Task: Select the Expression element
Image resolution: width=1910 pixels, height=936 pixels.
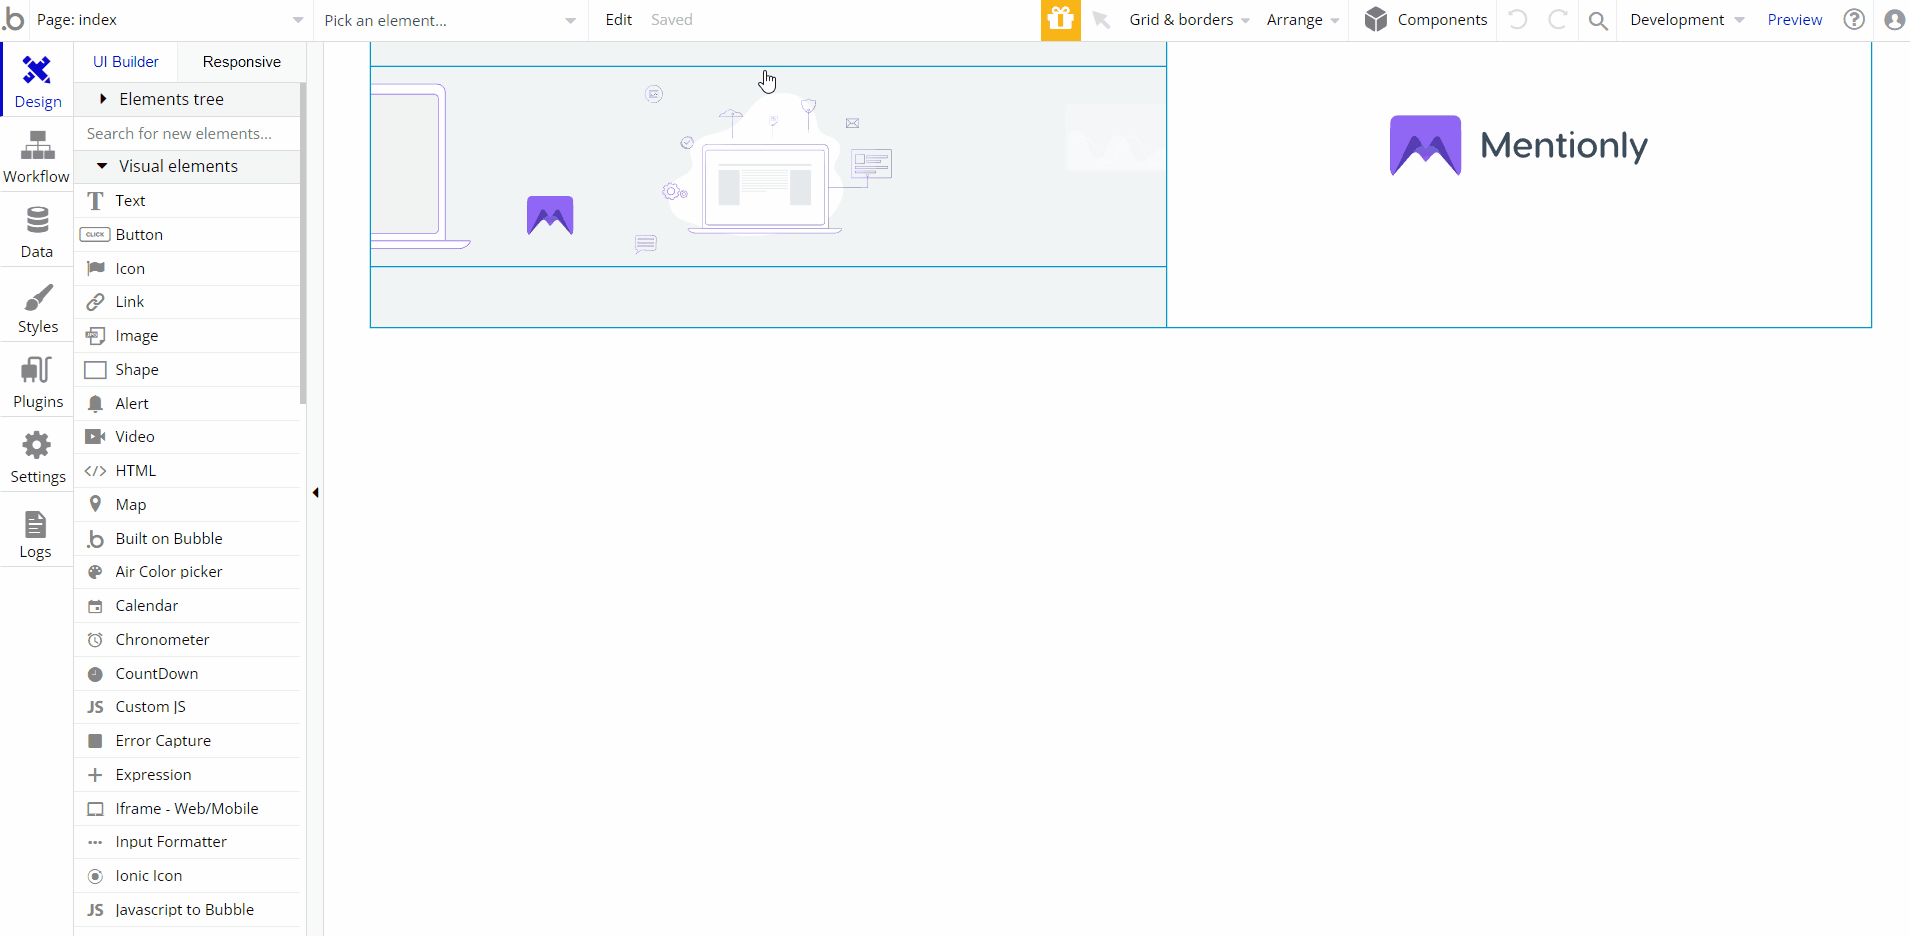Action: click(187, 775)
